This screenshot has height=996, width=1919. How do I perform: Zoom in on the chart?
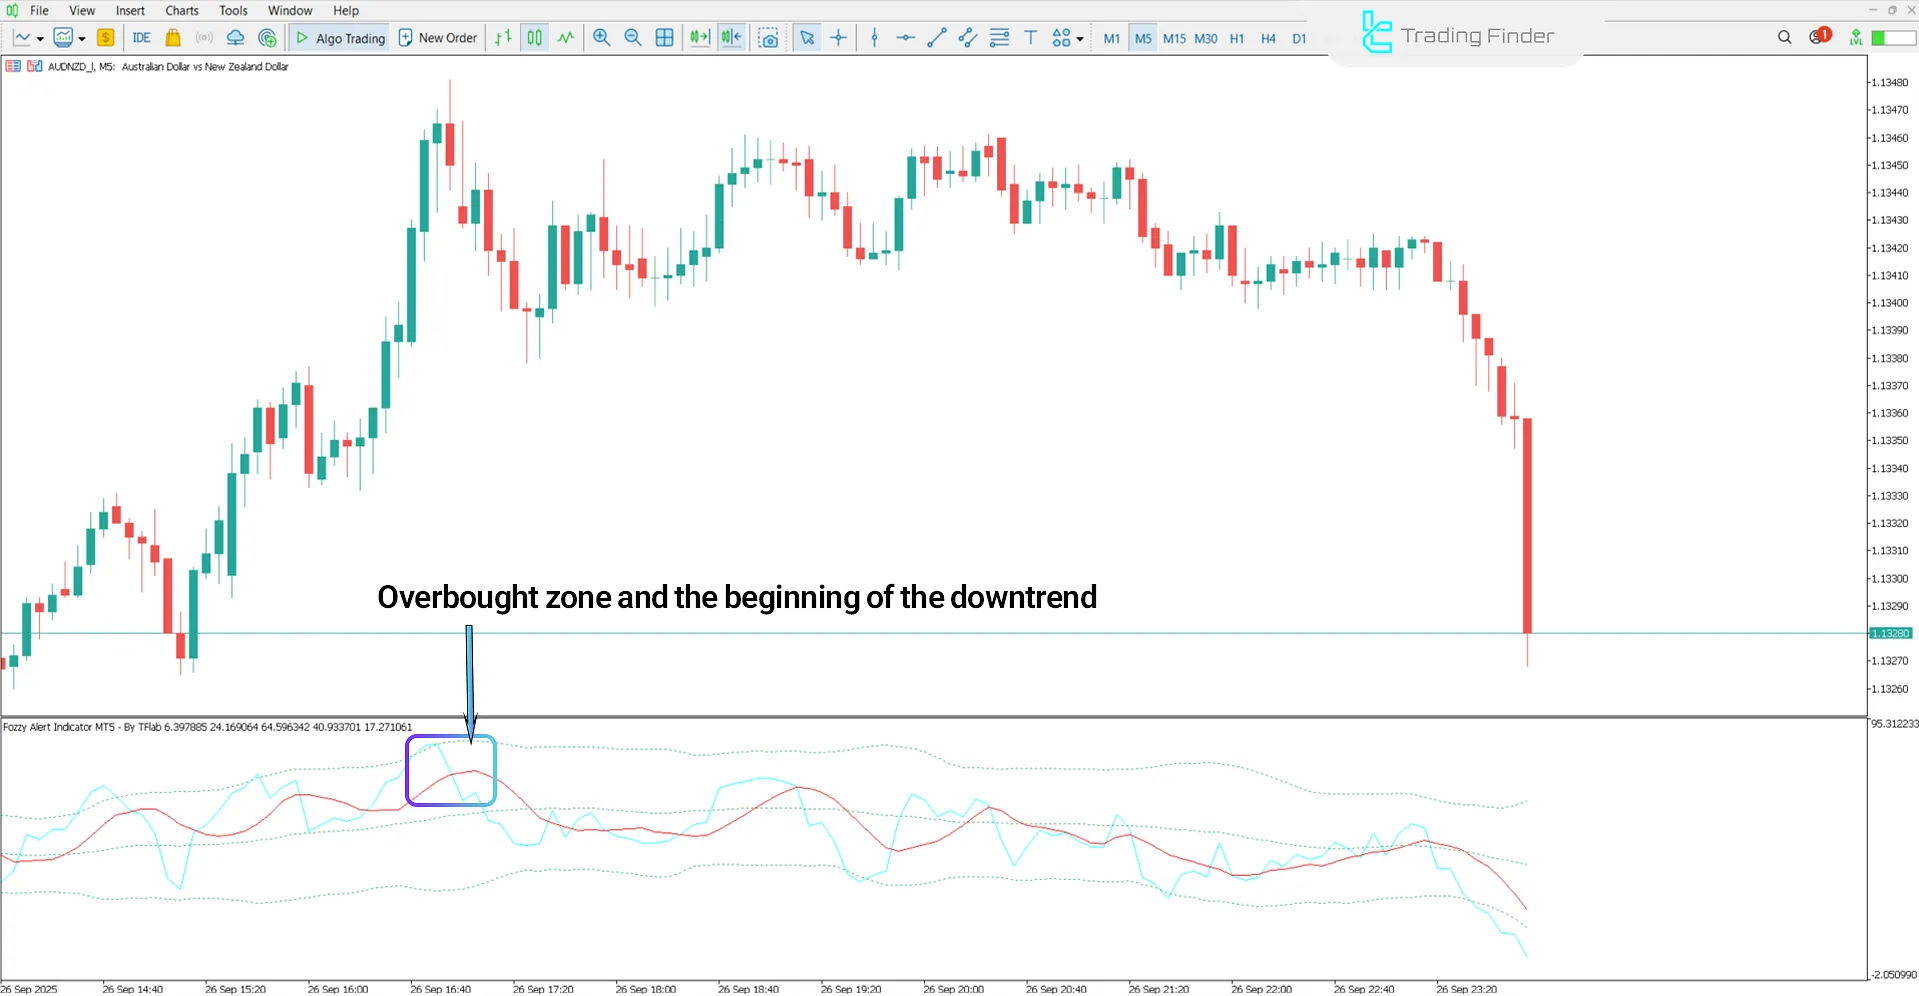[602, 37]
